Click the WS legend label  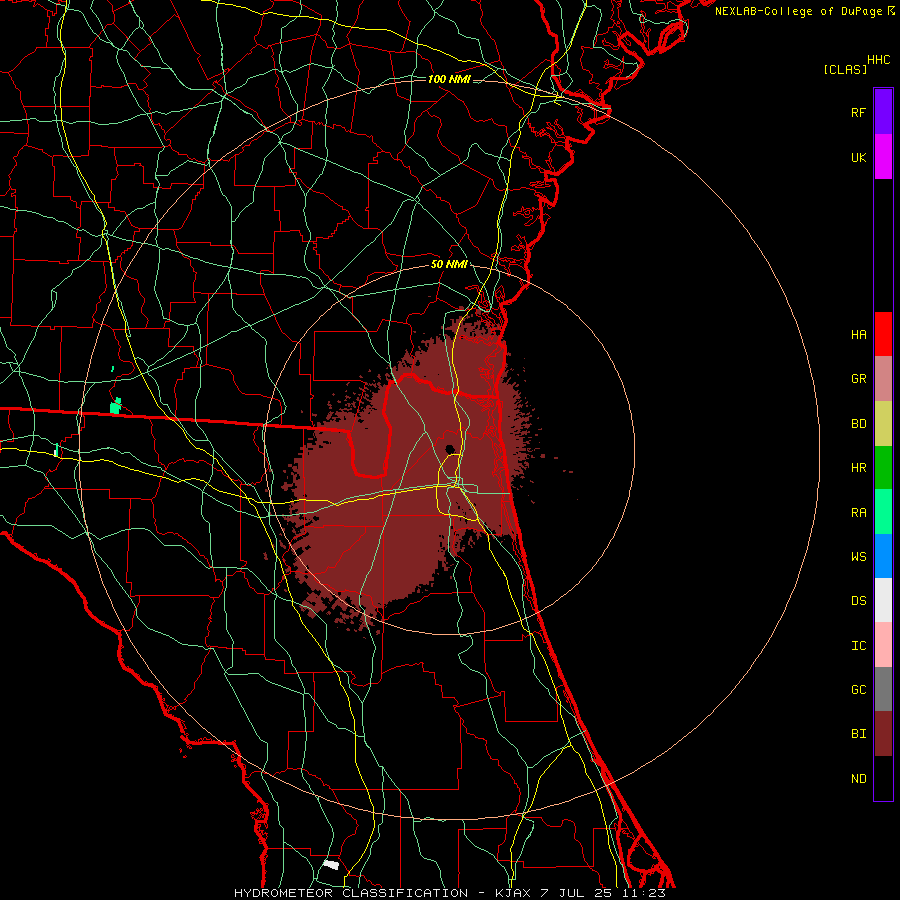tap(858, 556)
